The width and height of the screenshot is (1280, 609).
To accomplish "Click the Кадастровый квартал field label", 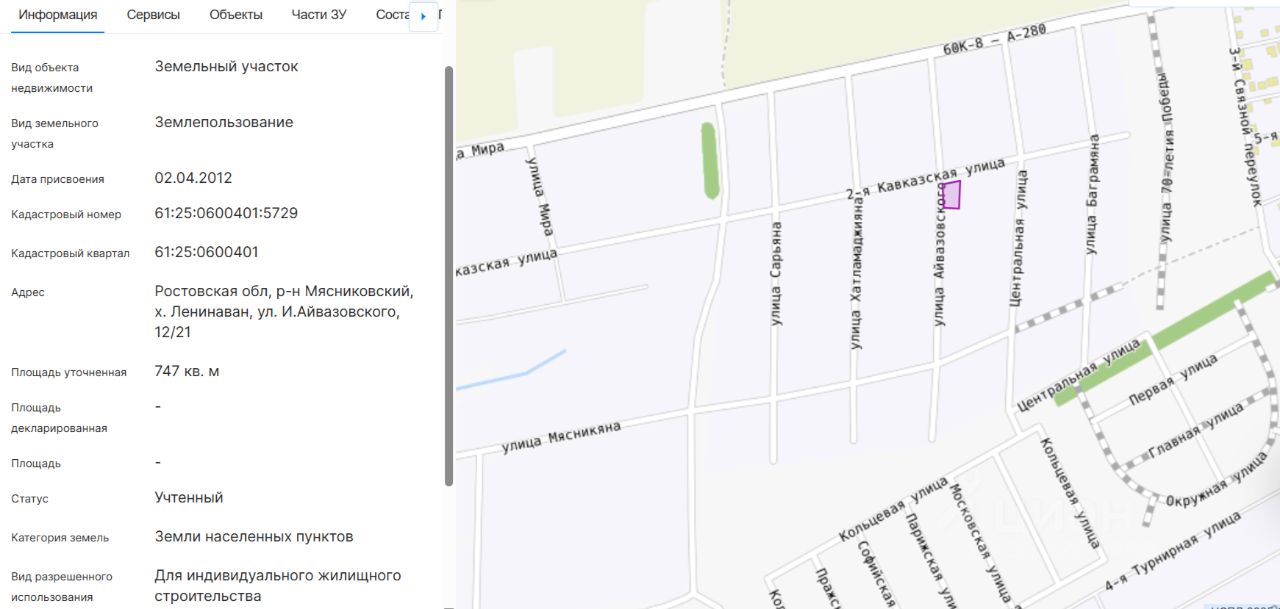I will [x=70, y=253].
